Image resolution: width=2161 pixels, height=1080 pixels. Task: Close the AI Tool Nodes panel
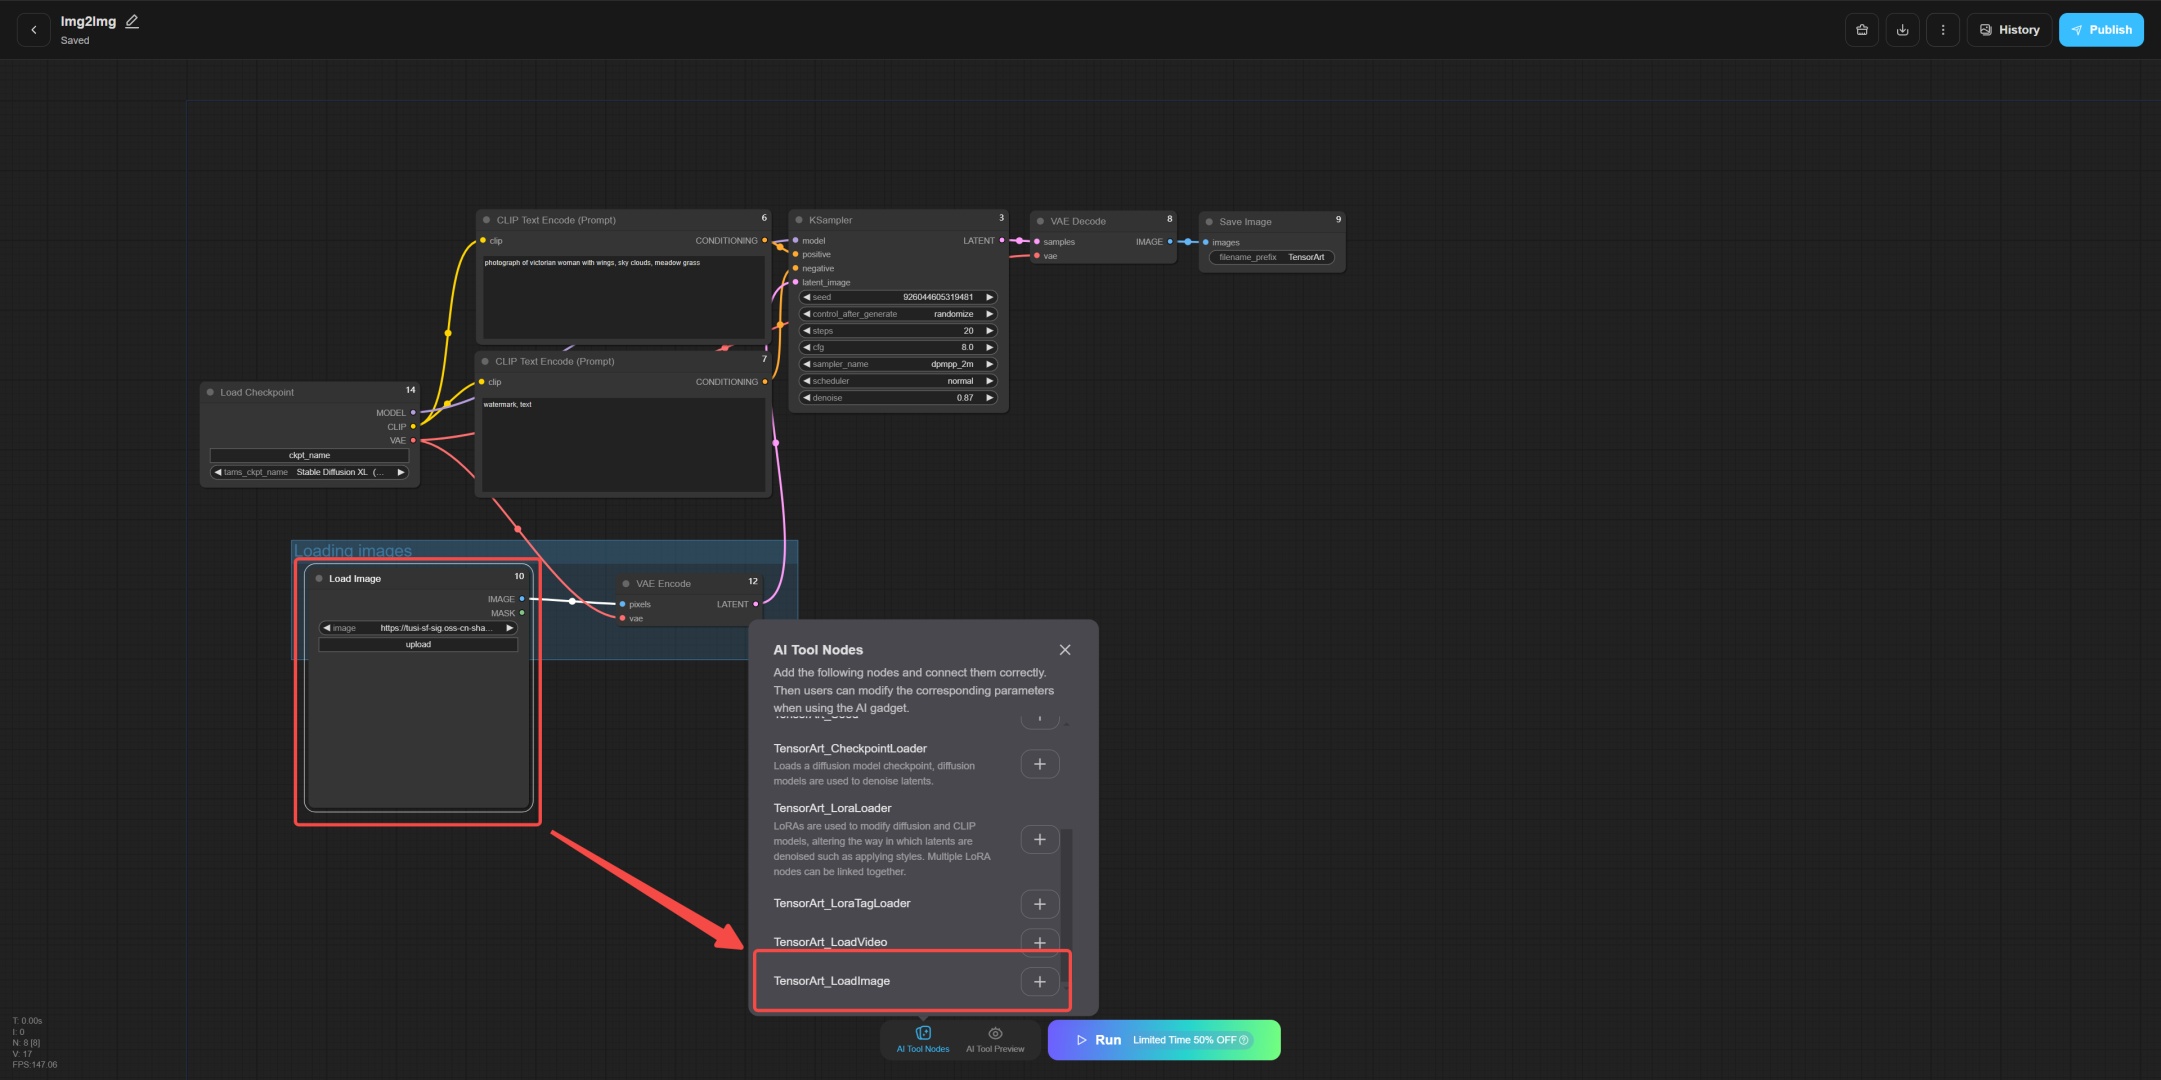(1065, 650)
